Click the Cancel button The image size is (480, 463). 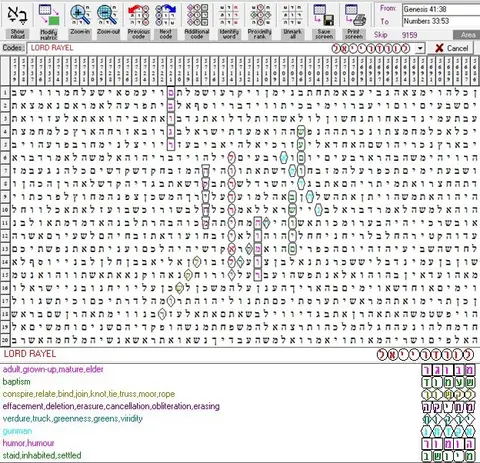pyautogui.click(x=451, y=48)
